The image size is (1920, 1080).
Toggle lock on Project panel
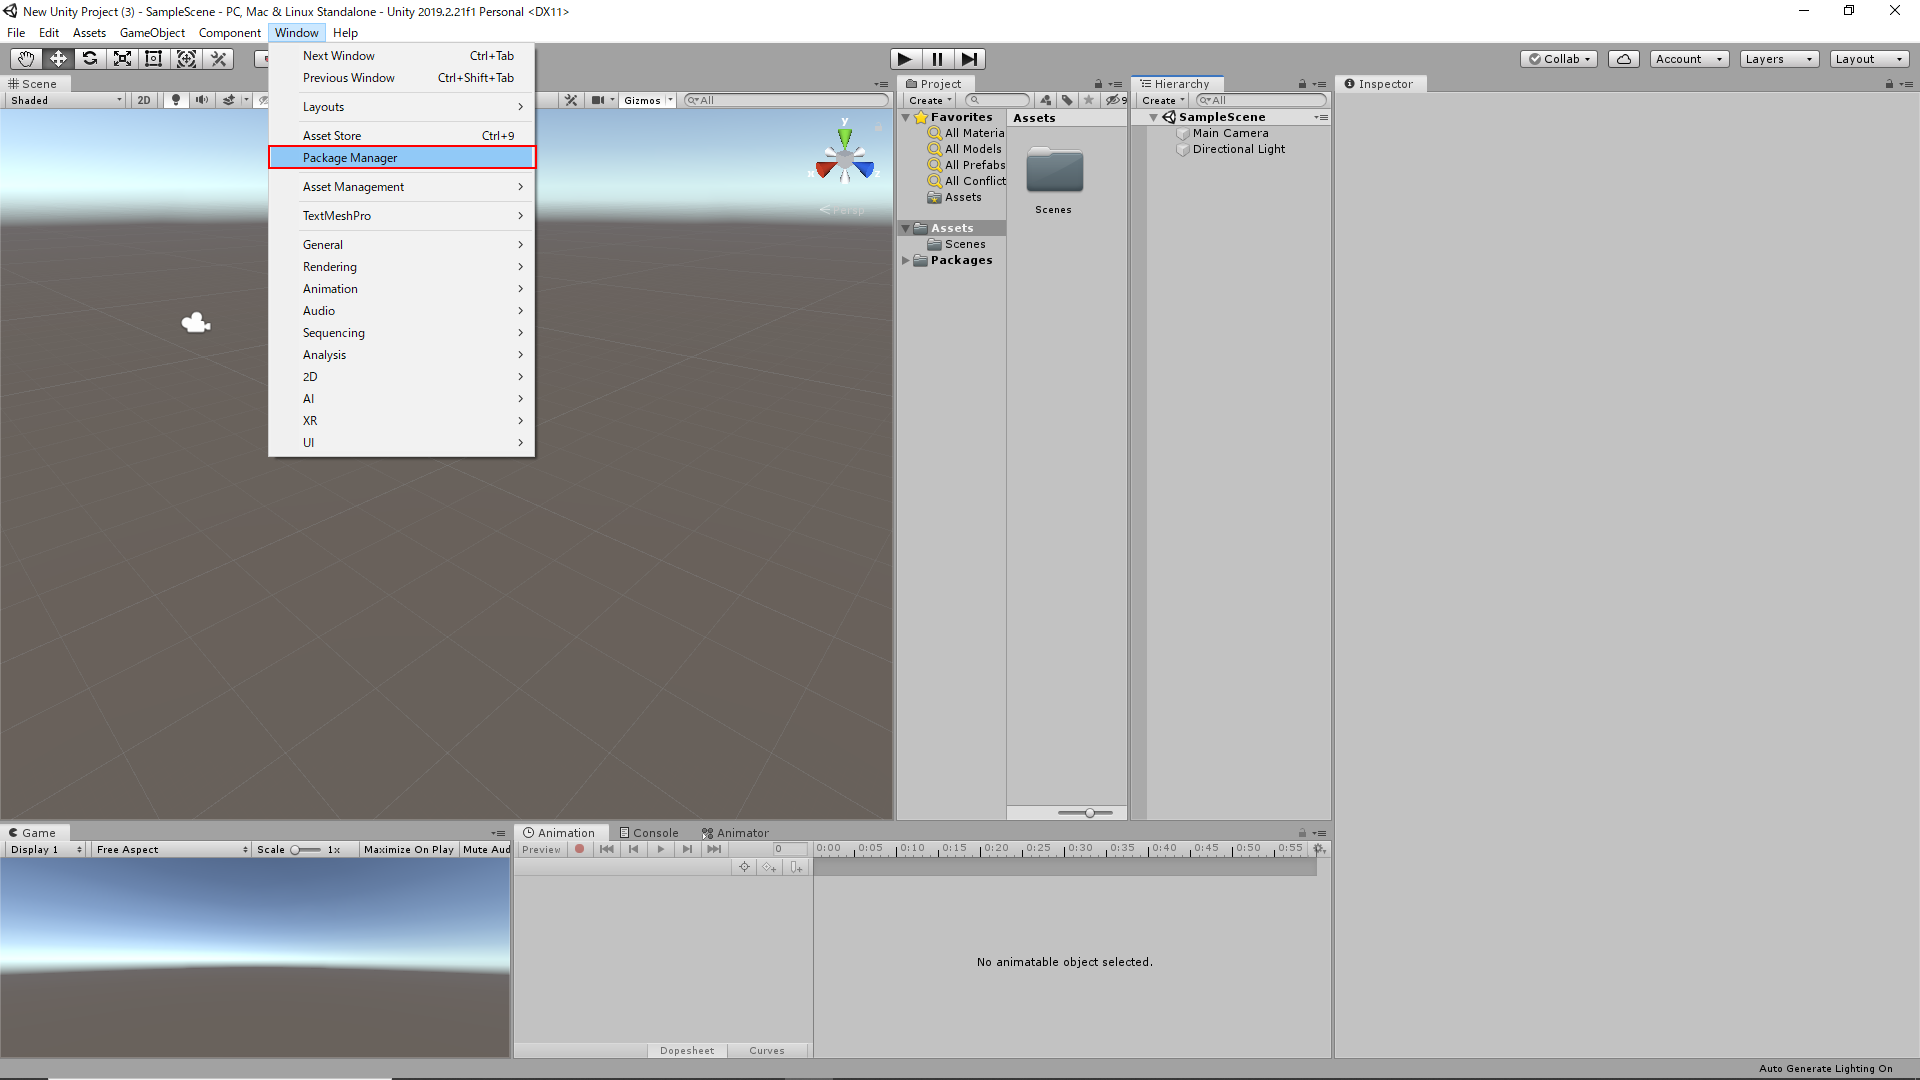1098,84
